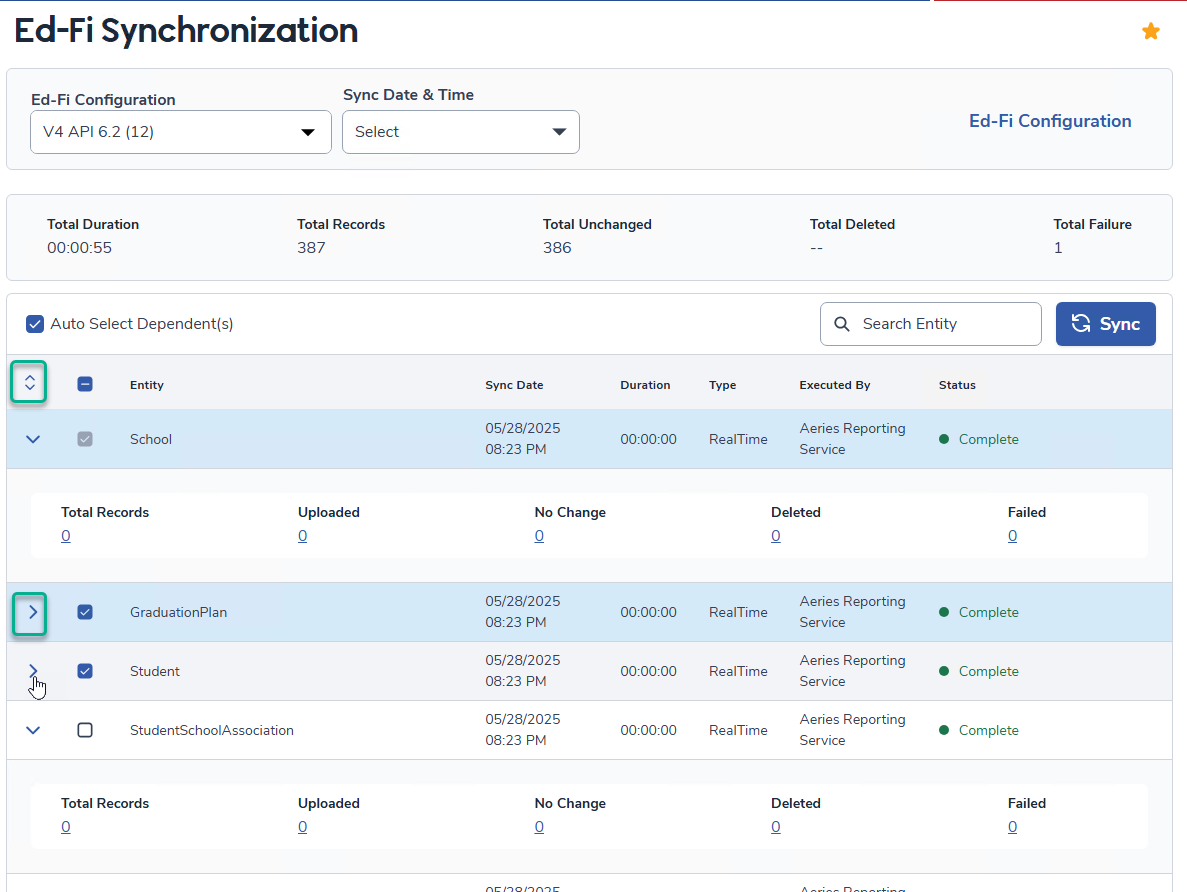Screen dimensions: 1187x892
Task: Uncheck the Student row checkbox
Action: (85, 671)
